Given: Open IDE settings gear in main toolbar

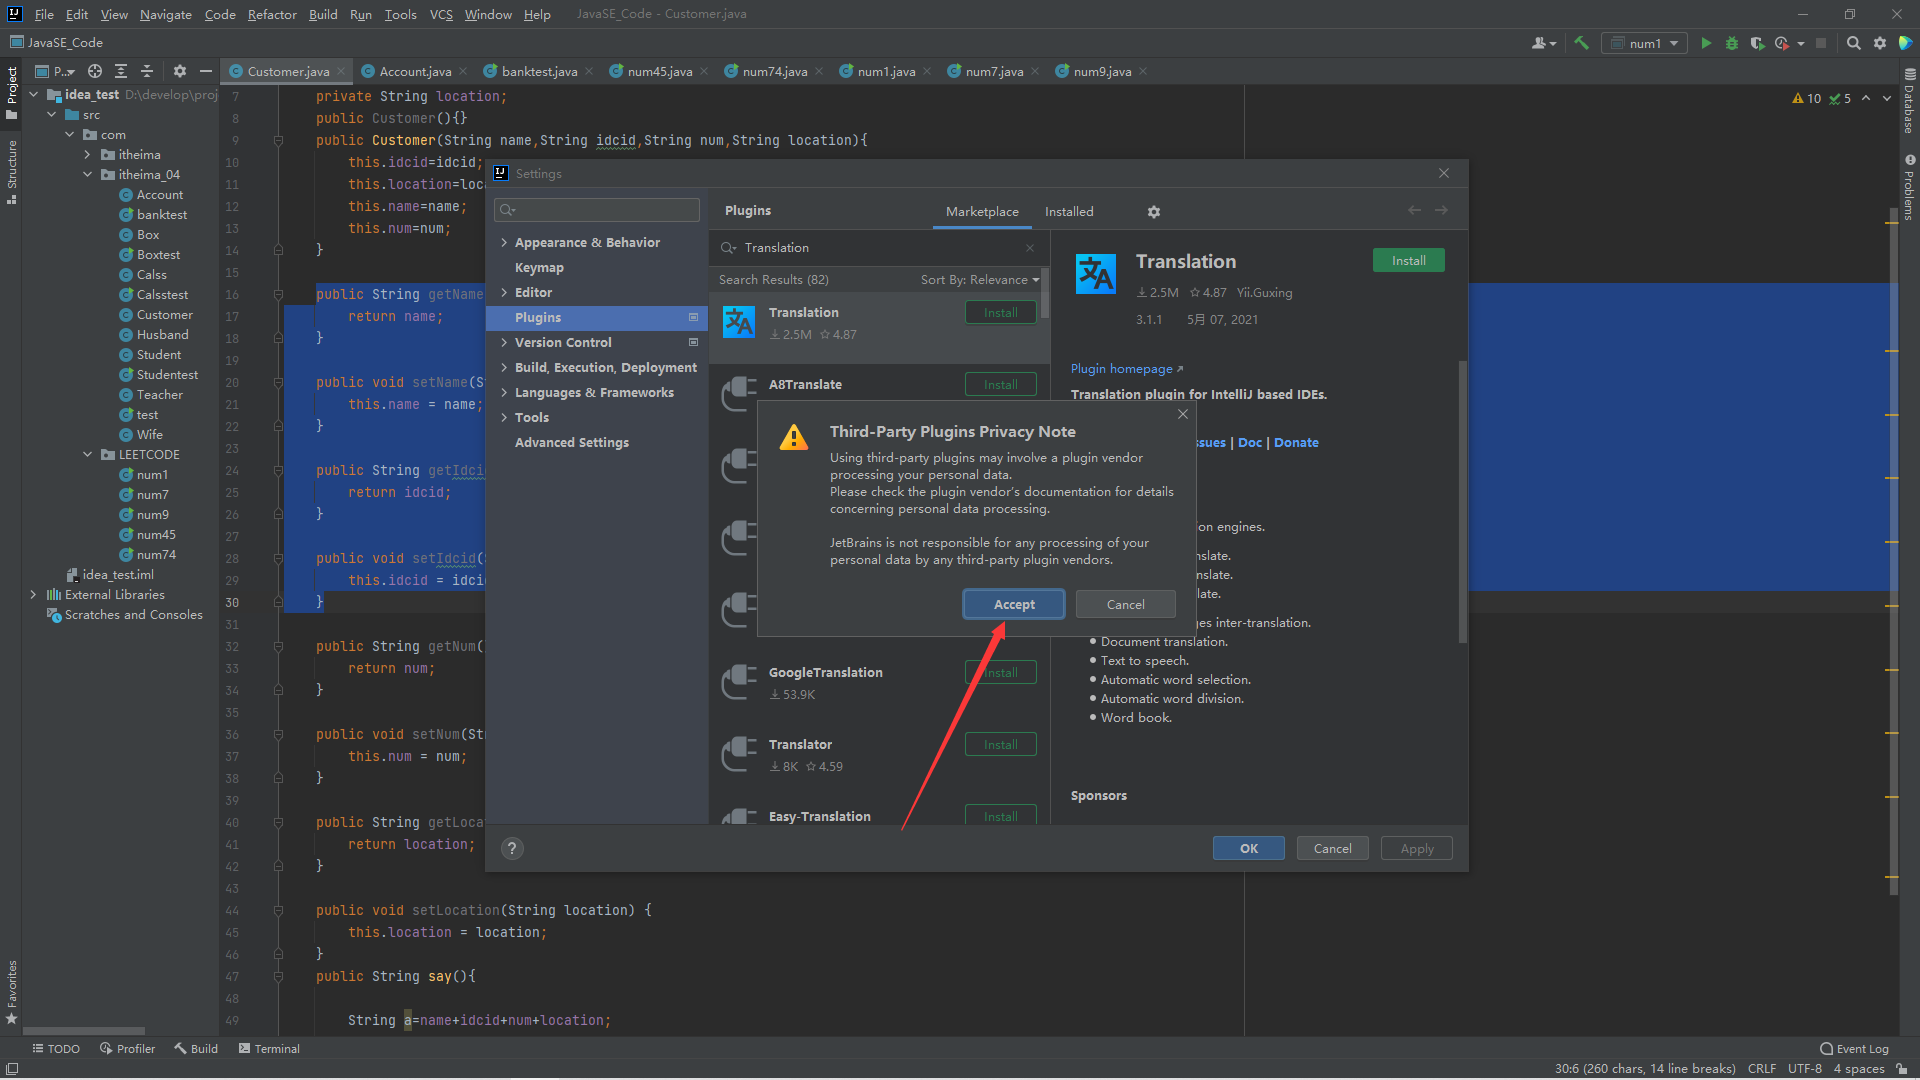Looking at the screenshot, I should (x=1880, y=43).
